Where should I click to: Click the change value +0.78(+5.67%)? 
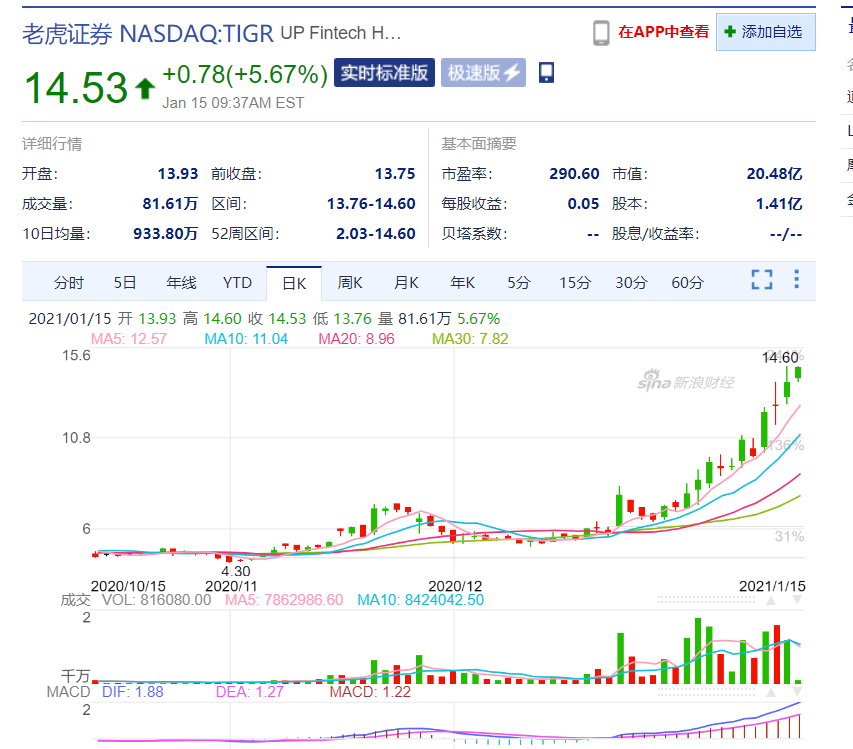(x=245, y=75)
